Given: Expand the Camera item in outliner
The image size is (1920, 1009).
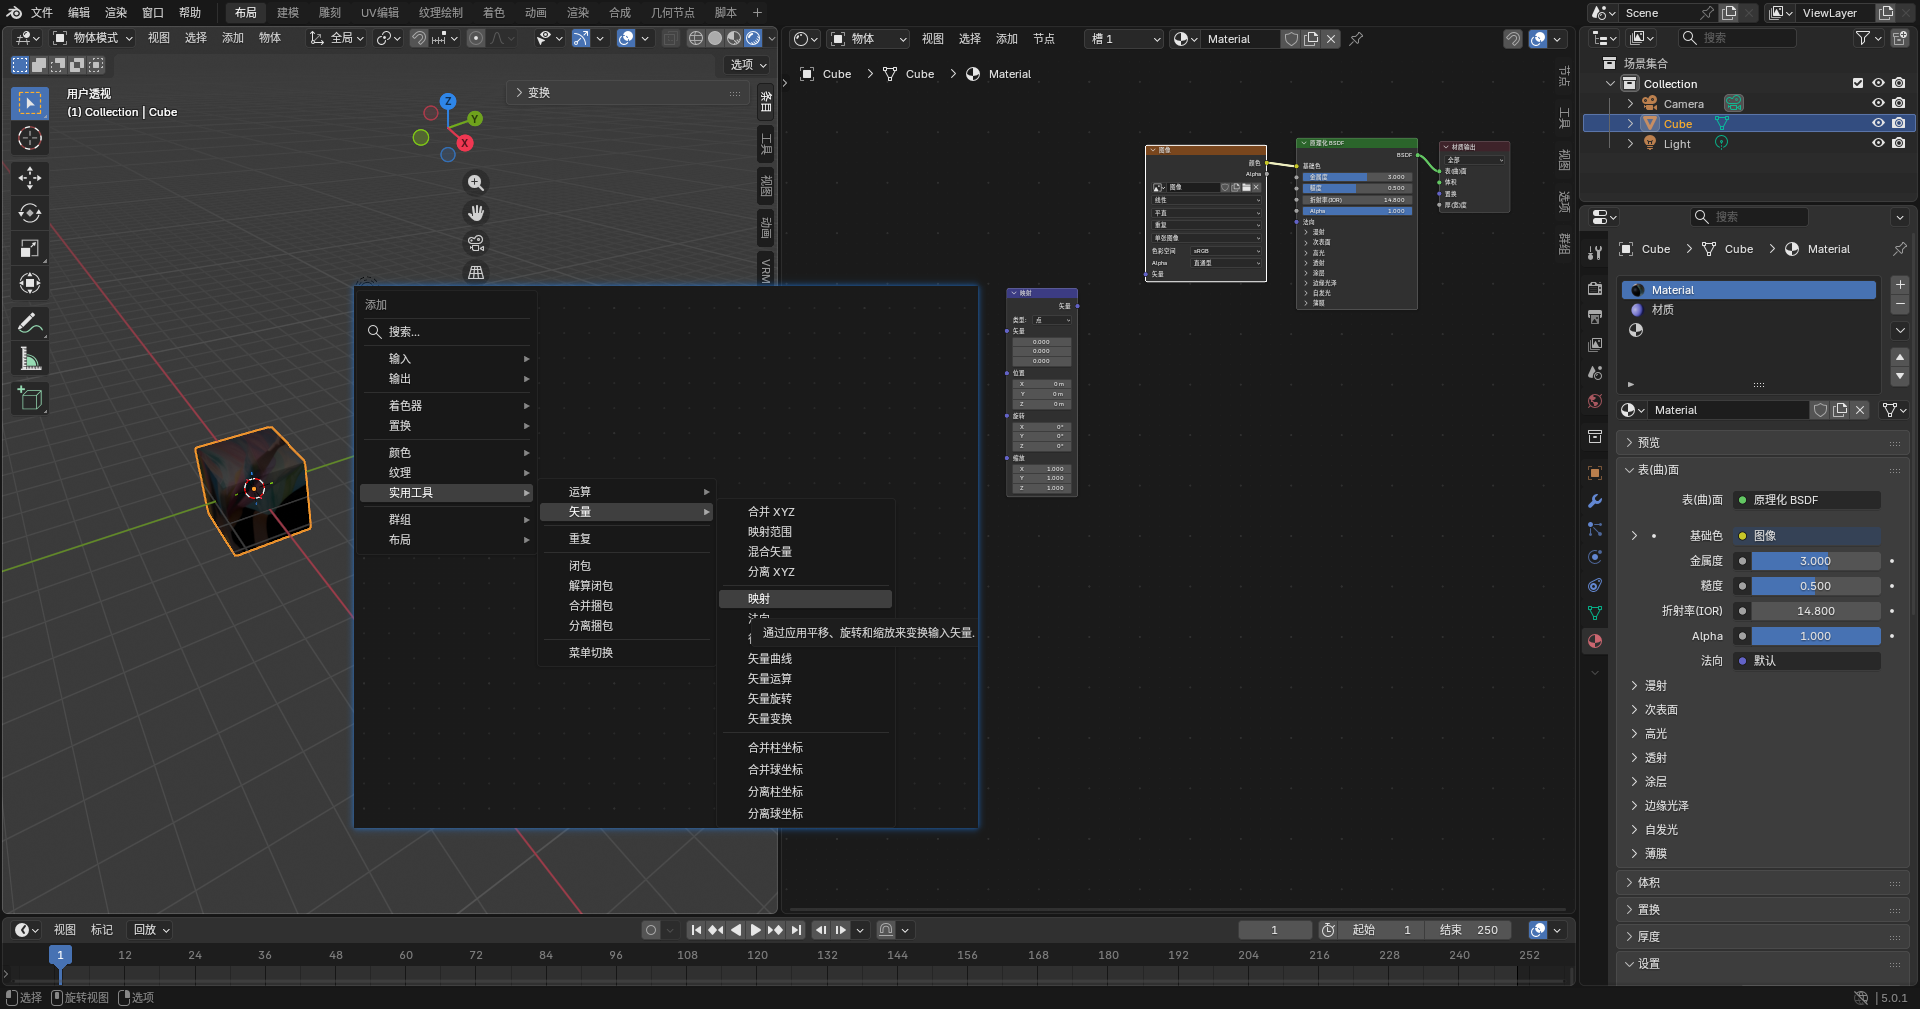Looking at the screenshot, I should [x=1630, y=103].
